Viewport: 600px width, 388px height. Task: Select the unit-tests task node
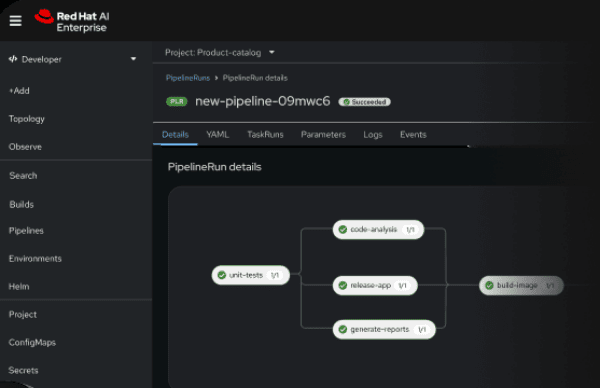[251, 275]
